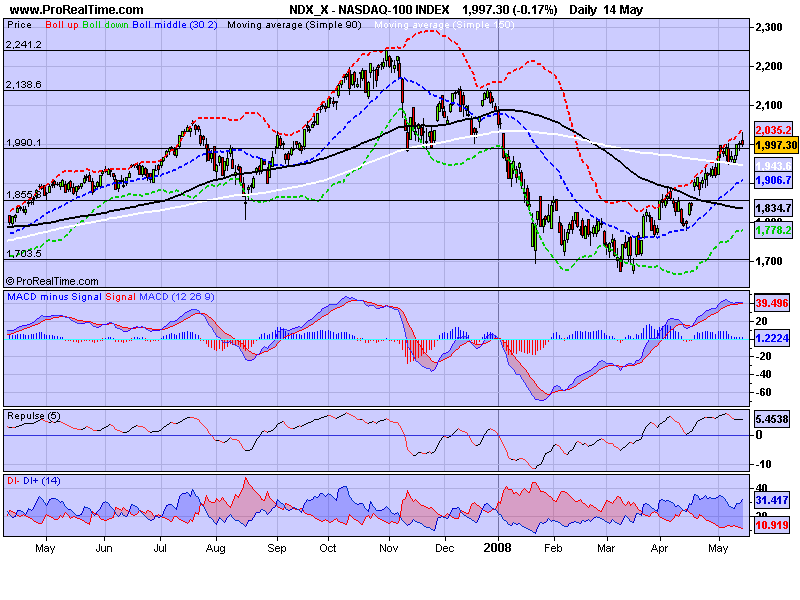Click the Aug label on time axis
The height and width of the screenshot is (600, 800).
(215, 548)
